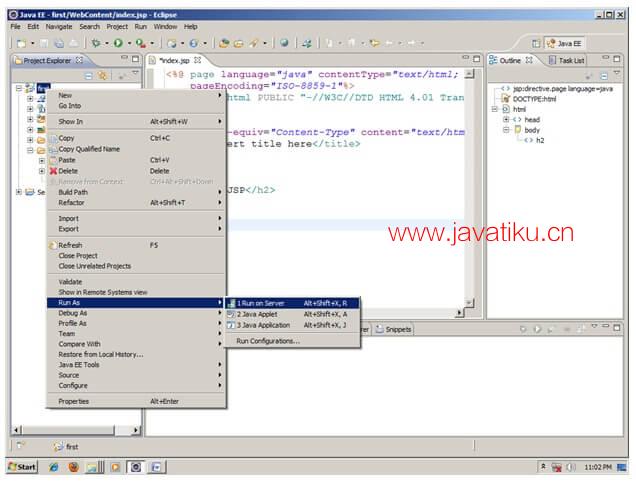Viewport: 636px width, 485px height.
Task: Switch to the Snippets tab
Action: (x=393, y=330)
